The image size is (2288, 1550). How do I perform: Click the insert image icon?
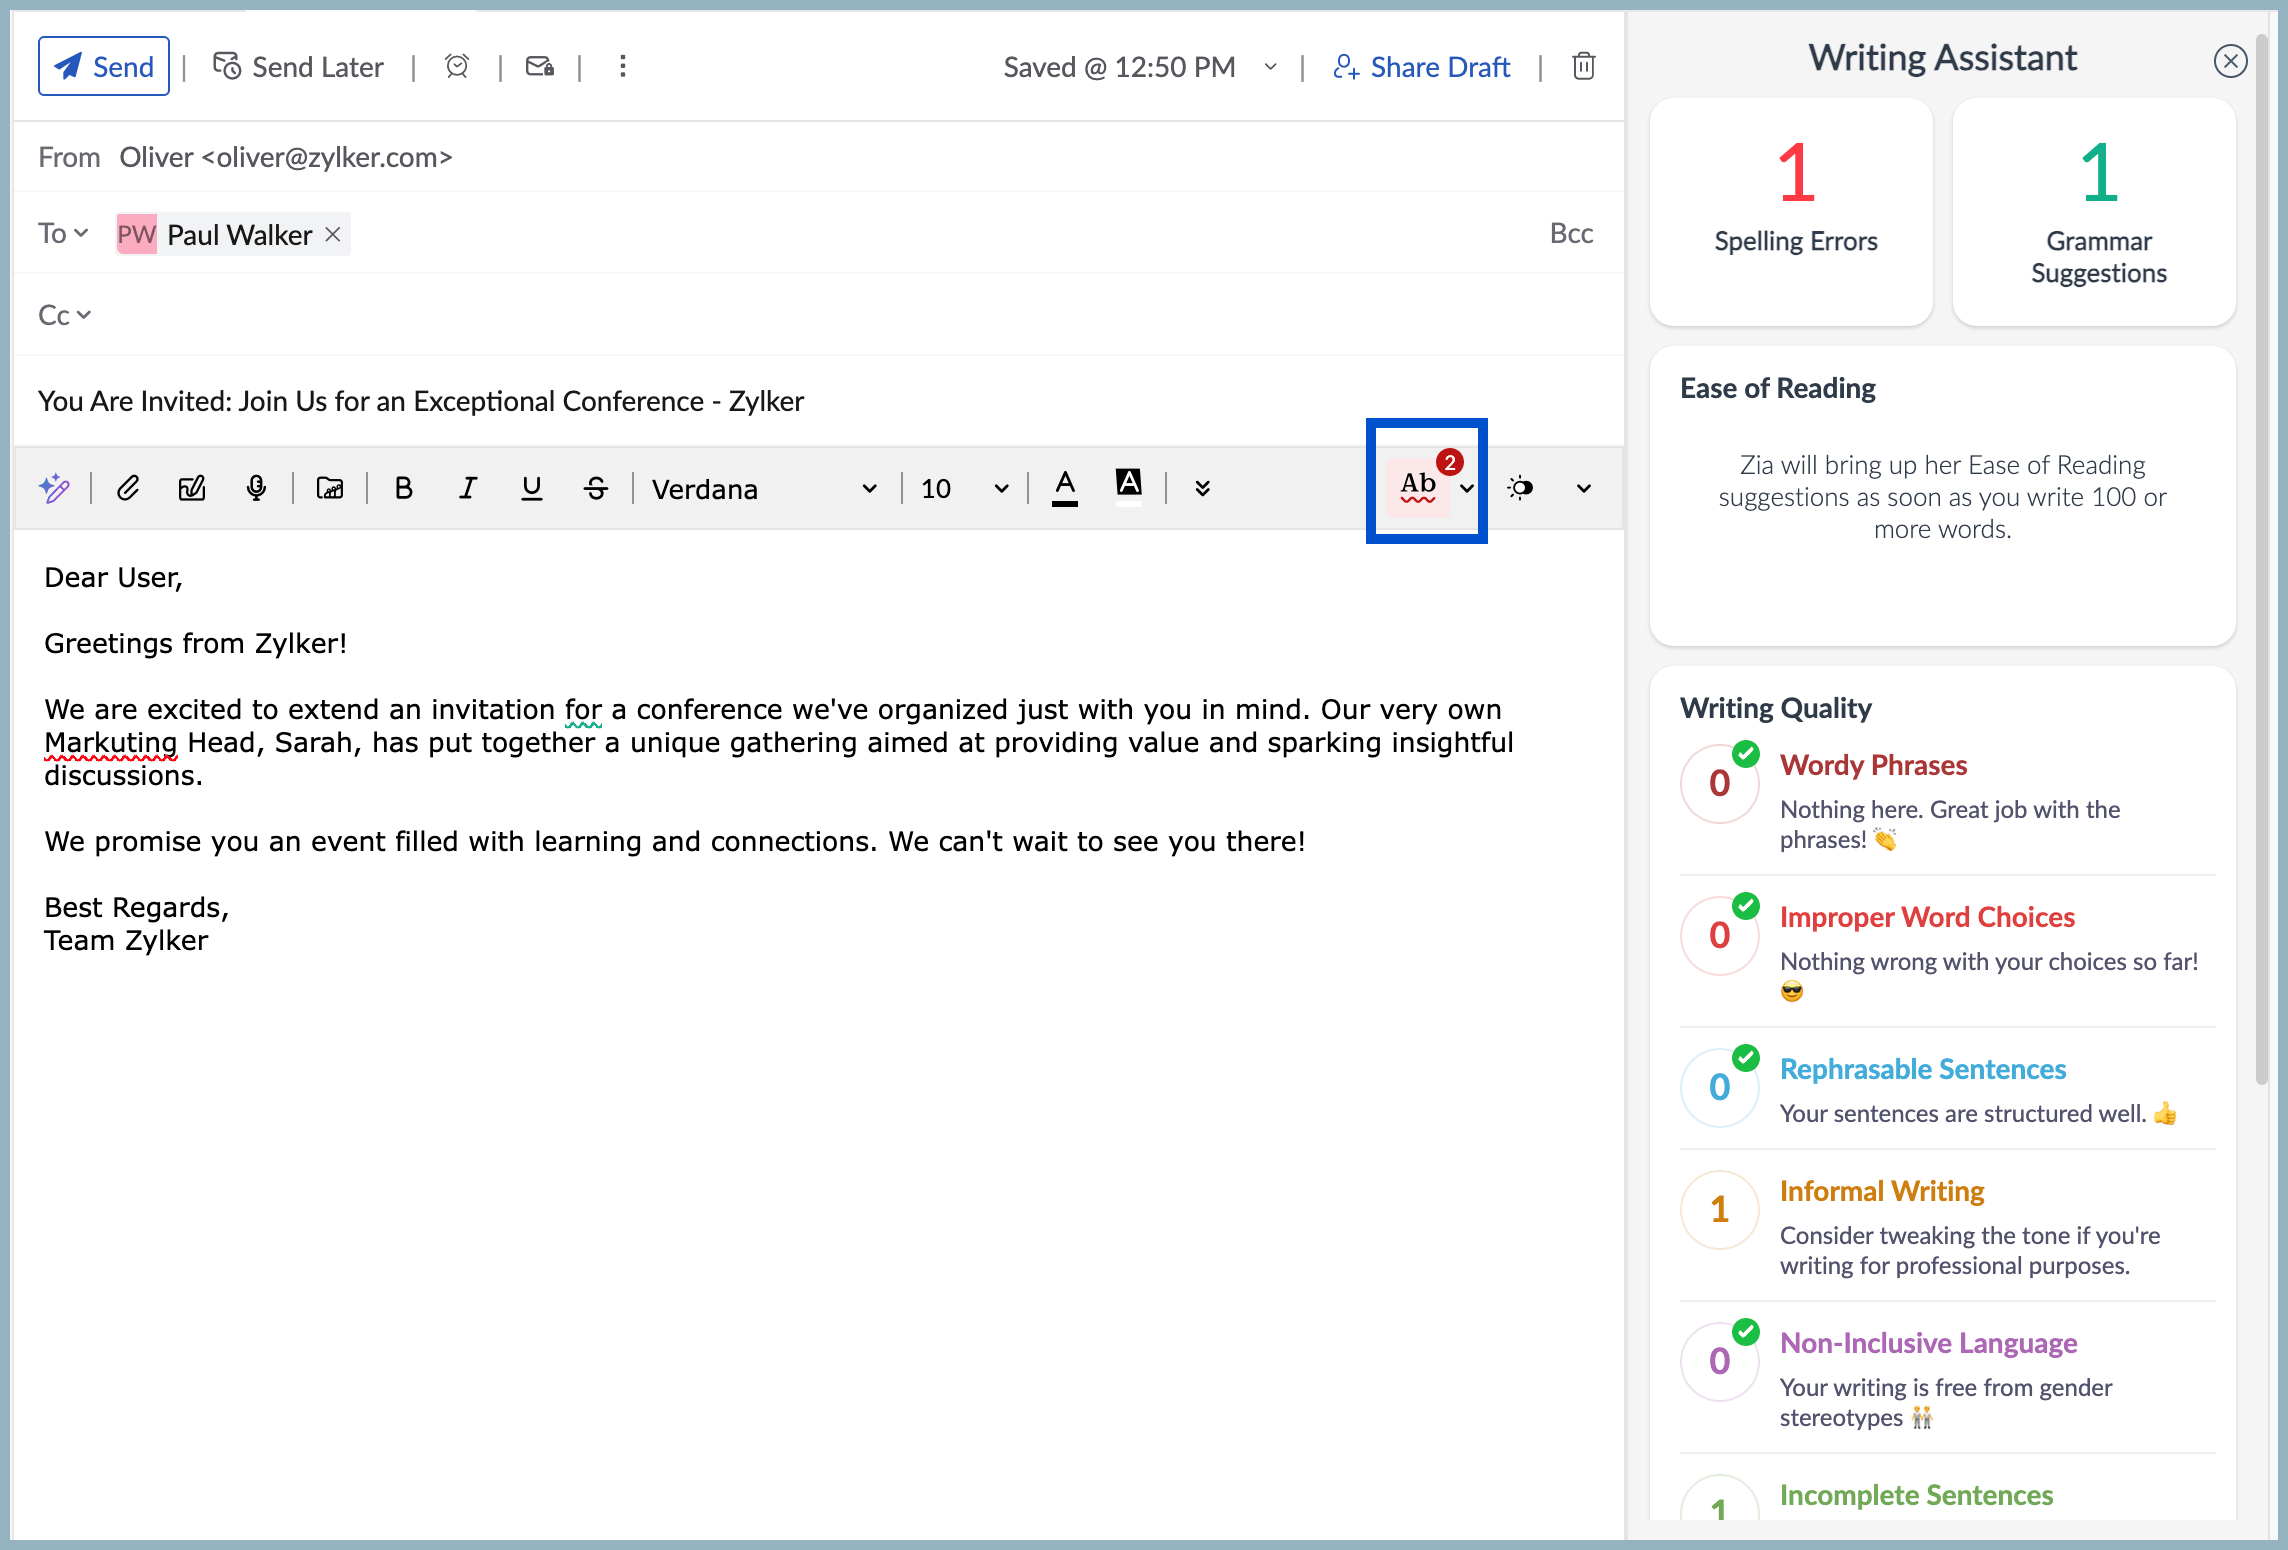pyautogui.click(x=330, y=488)
